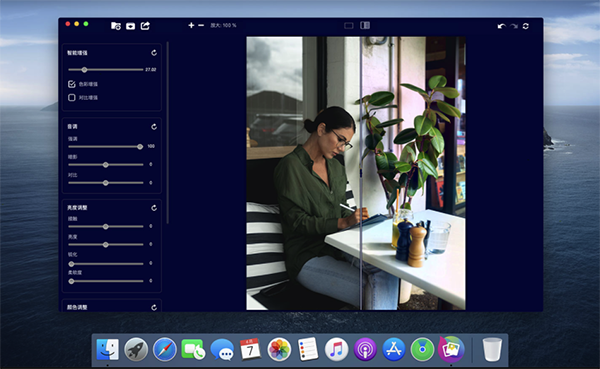This screenshot has height=369, width=600.
Task: Launch Safari from the dock
Action: pos(165,349)
